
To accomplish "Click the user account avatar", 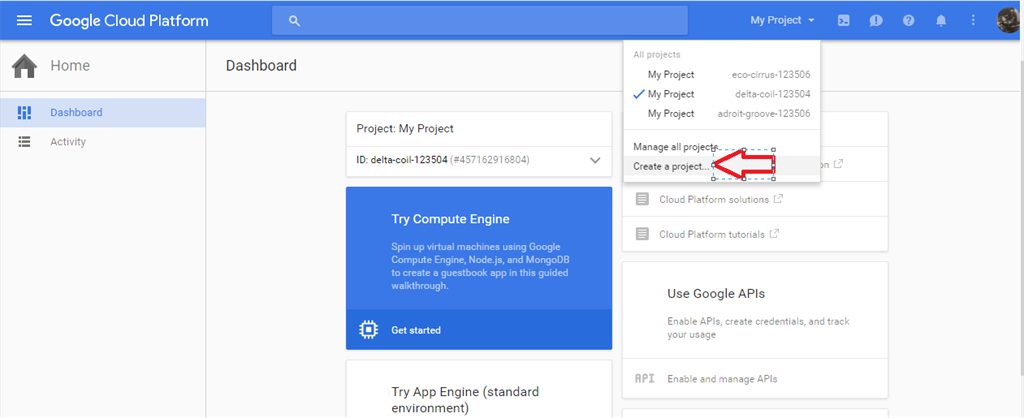I will (1007, 20).
